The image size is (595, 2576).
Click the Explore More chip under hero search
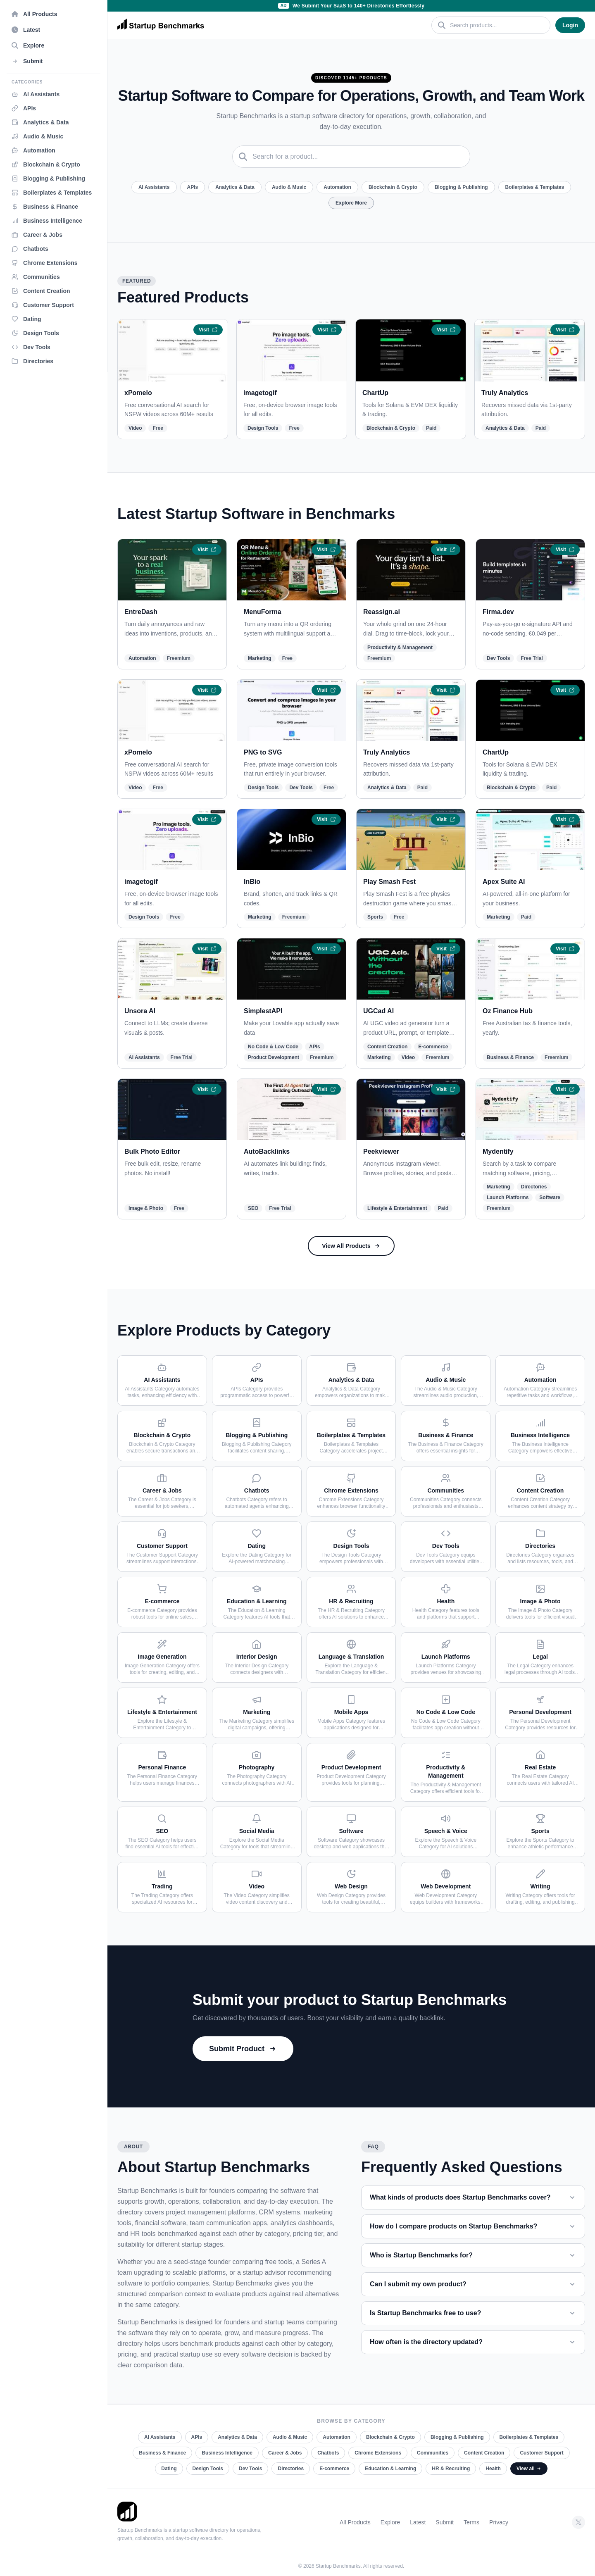point(351,203)
